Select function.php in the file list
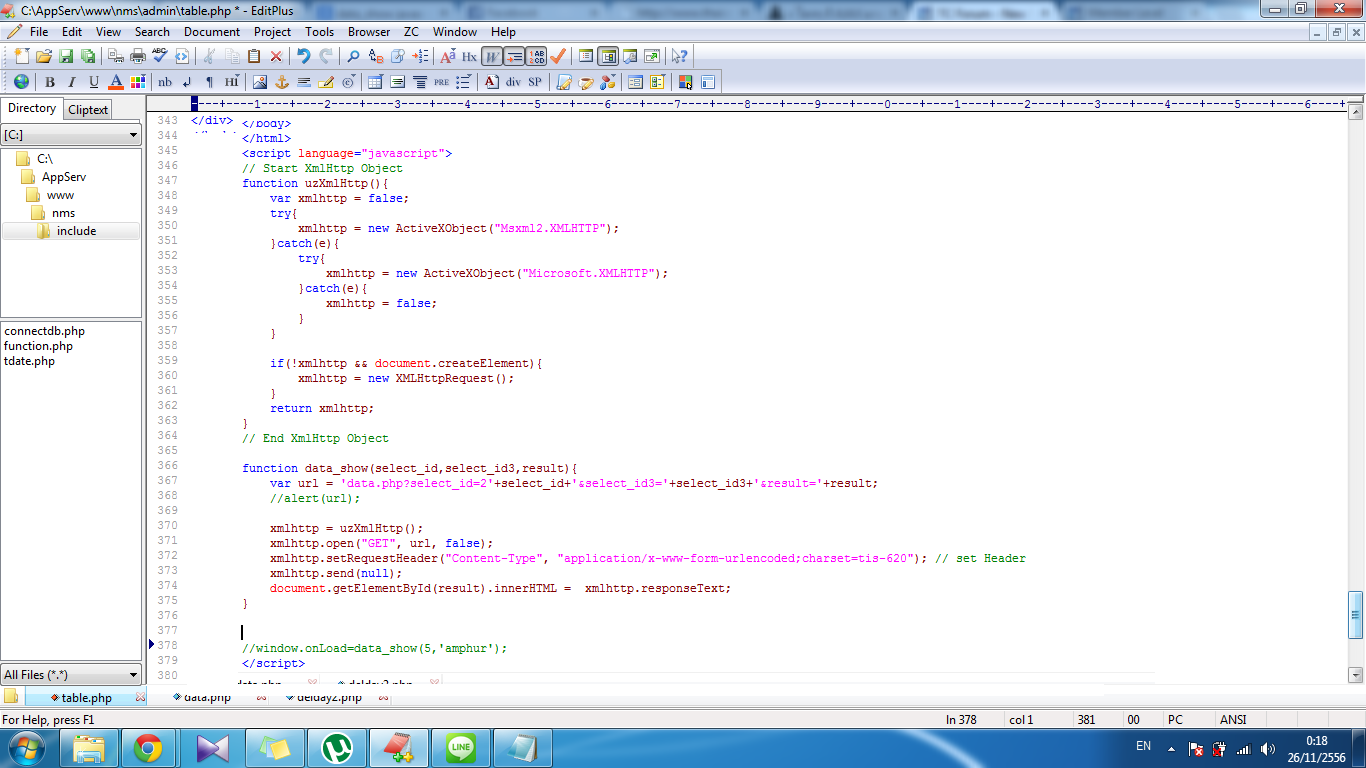 [38, 346]
